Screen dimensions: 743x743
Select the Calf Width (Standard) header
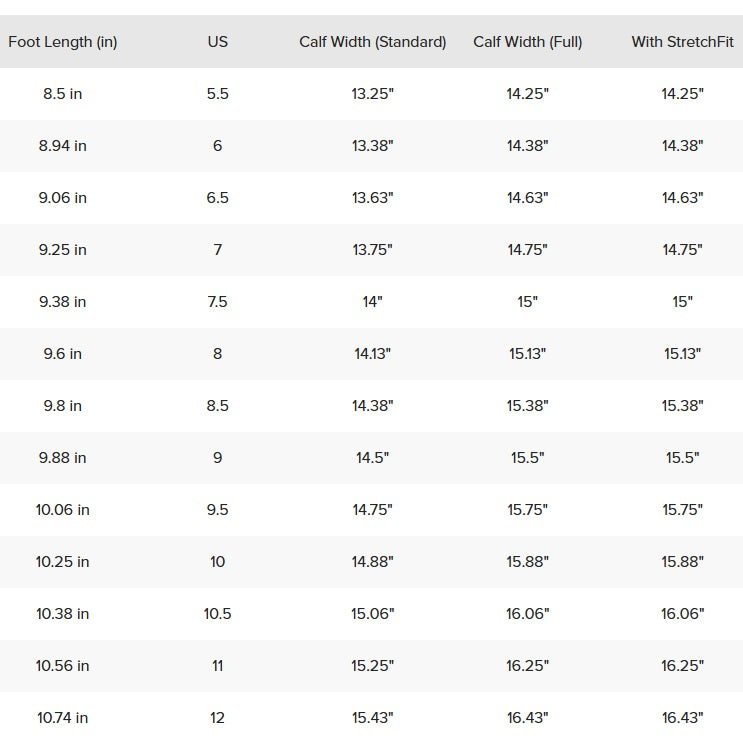click(x=372, y=42)
